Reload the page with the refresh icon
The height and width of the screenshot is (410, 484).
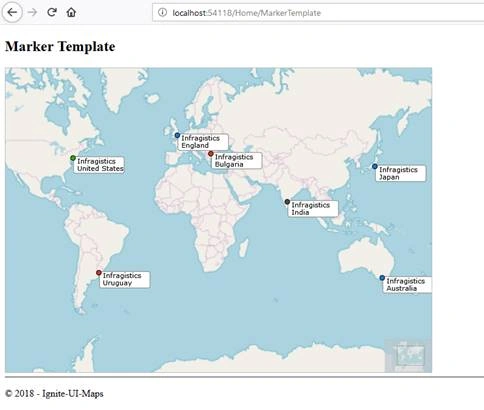[52, 12]
